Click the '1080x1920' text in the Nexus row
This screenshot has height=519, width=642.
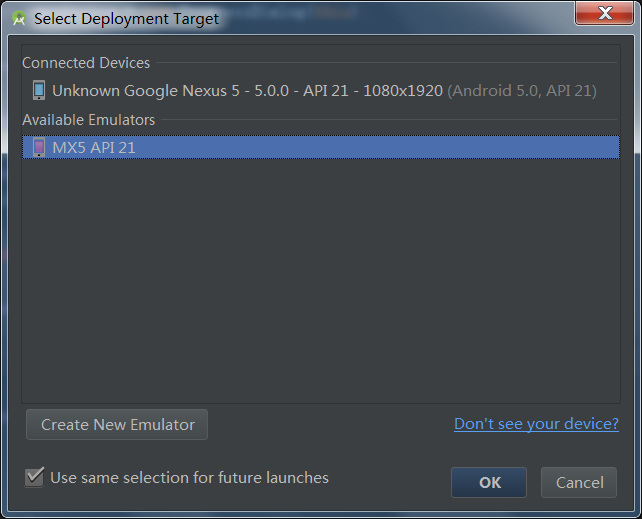click(403, 91)
